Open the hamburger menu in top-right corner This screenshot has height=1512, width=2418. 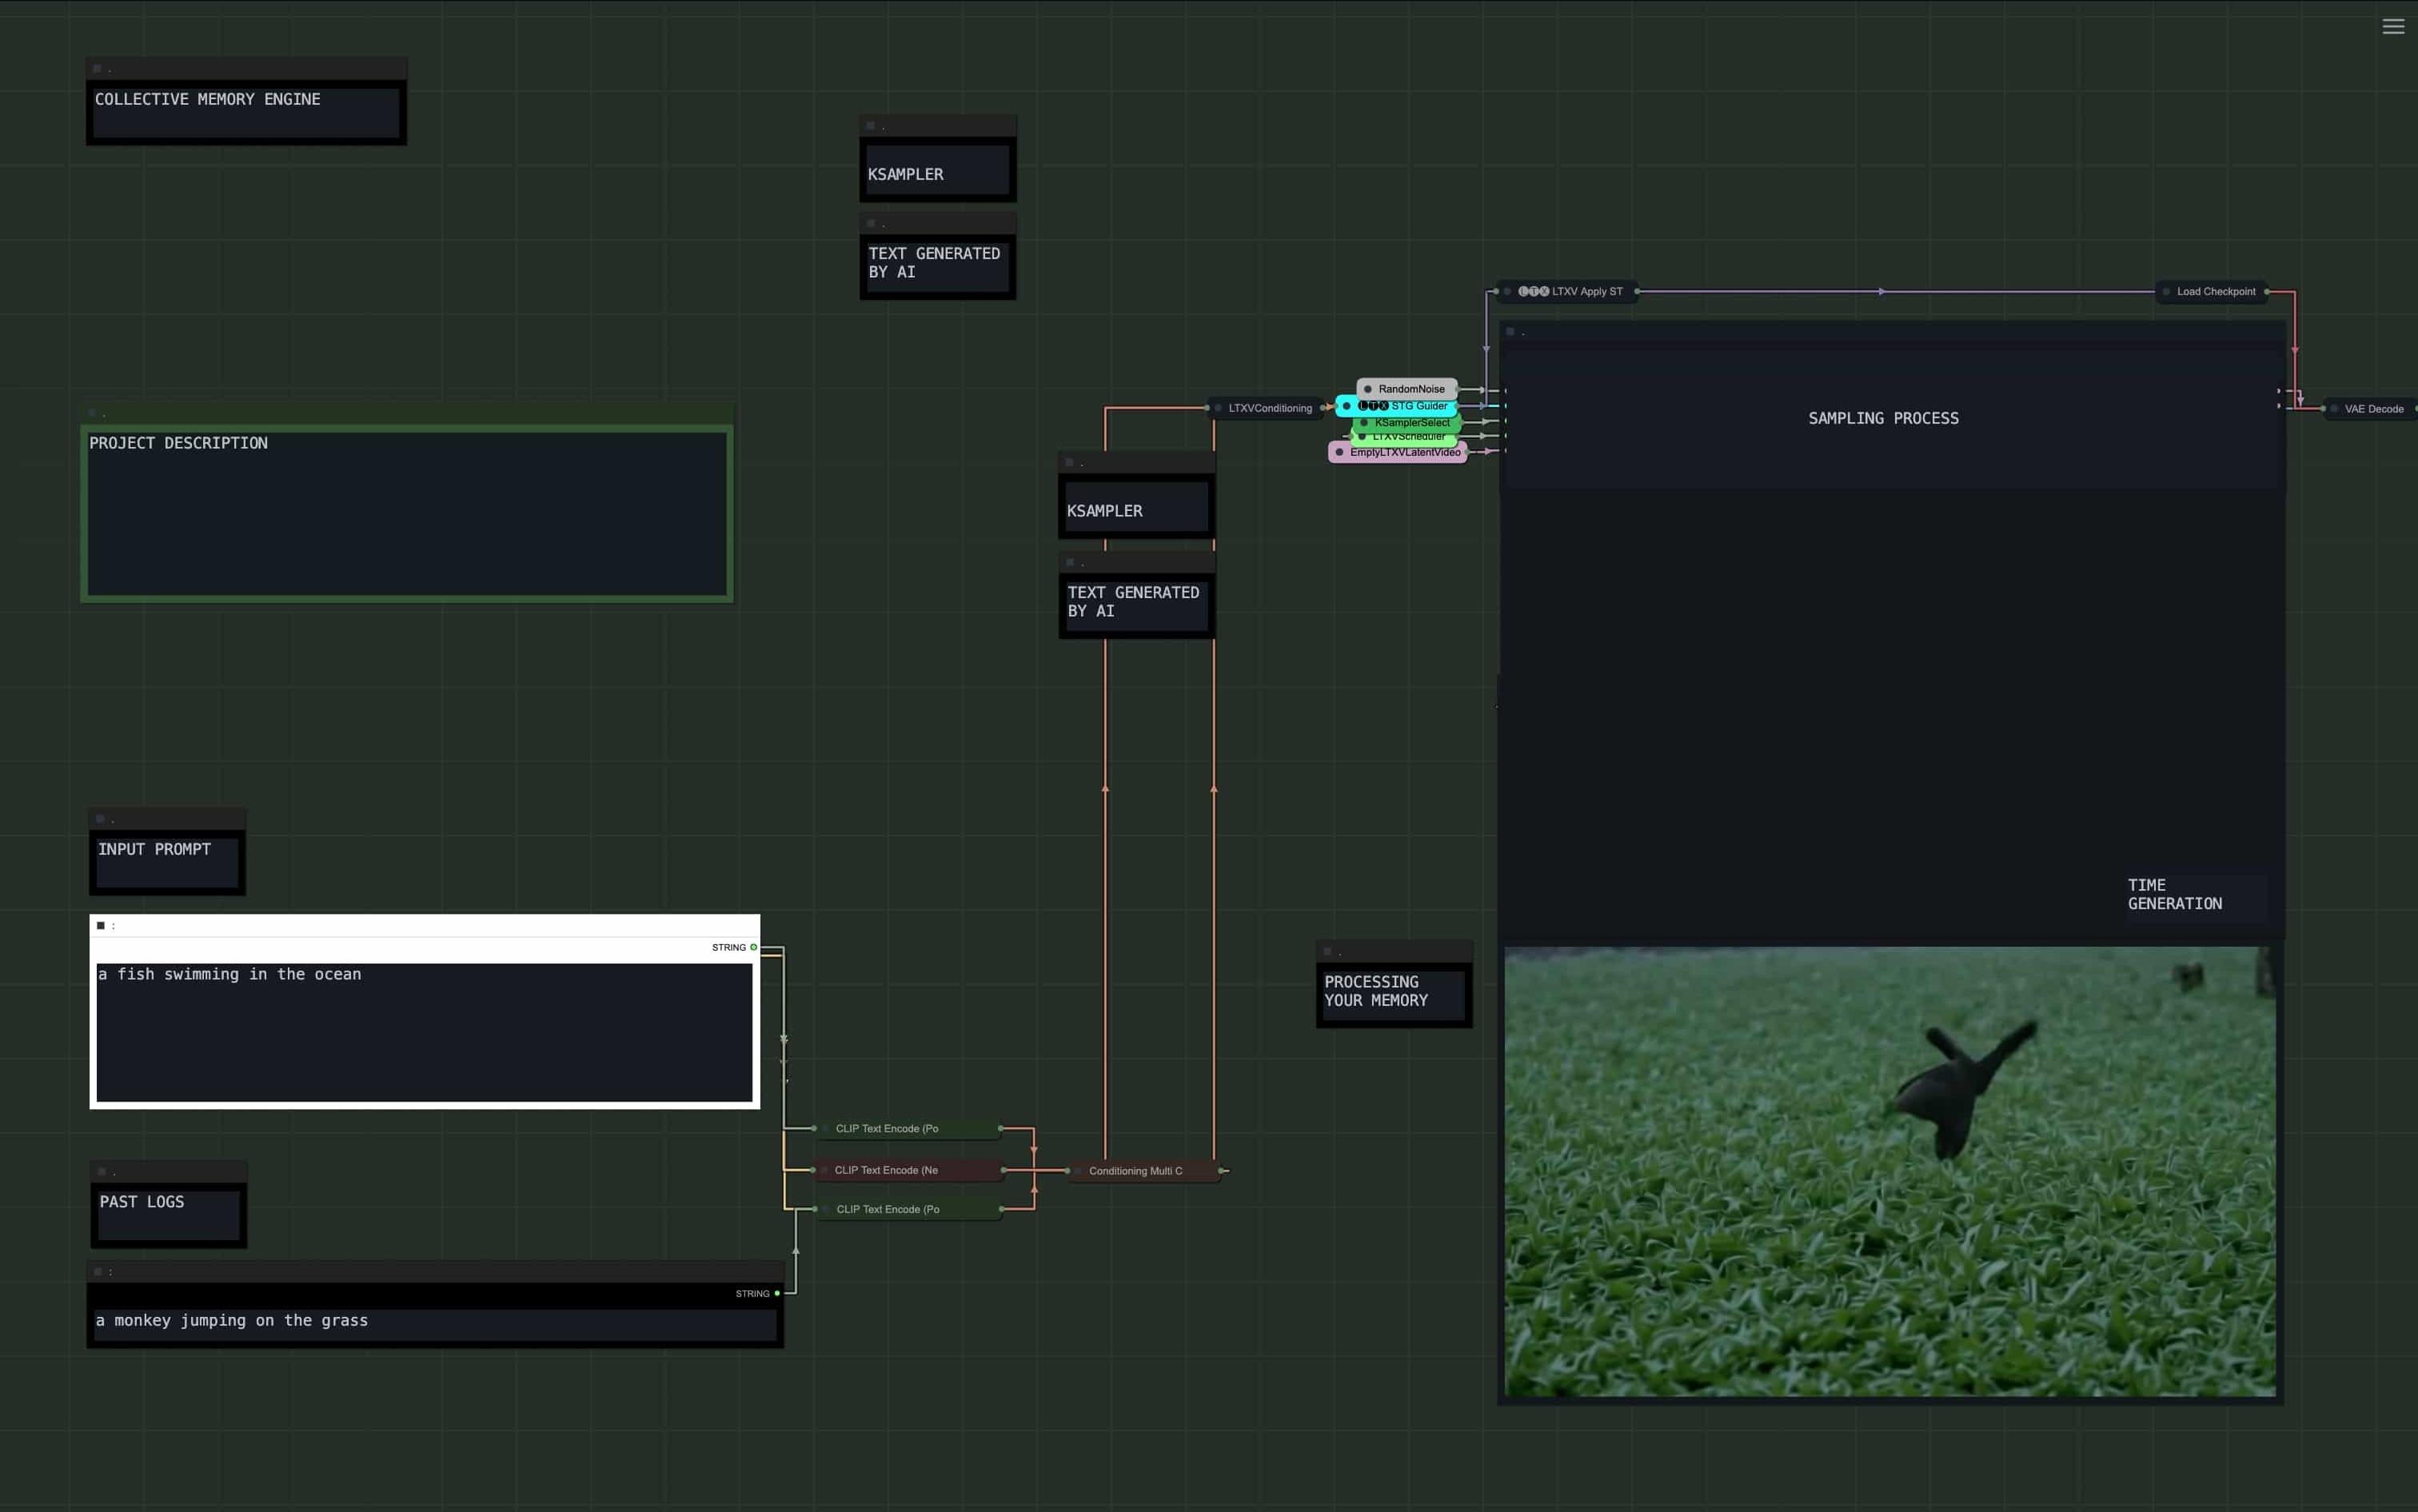(x=2392, y=27)
